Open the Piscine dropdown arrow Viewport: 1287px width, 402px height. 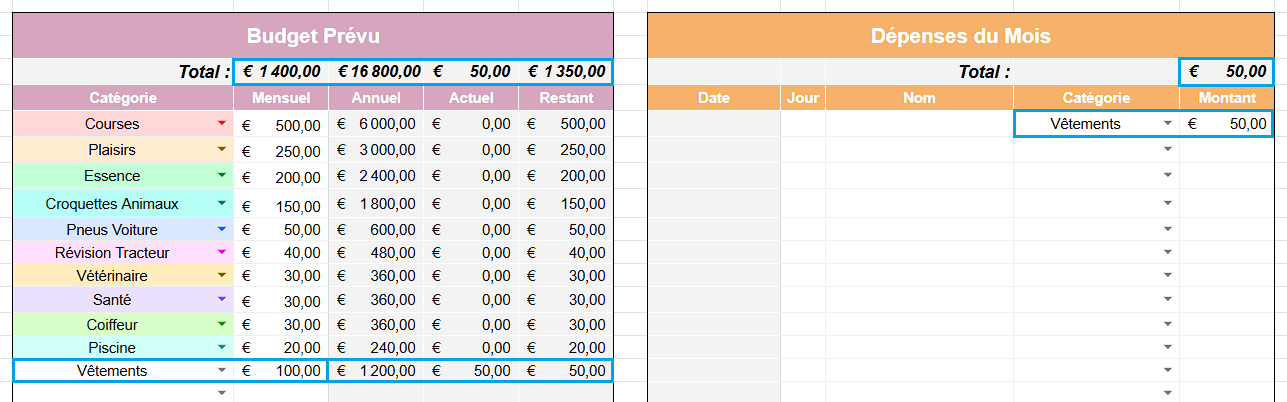[222, 348]
